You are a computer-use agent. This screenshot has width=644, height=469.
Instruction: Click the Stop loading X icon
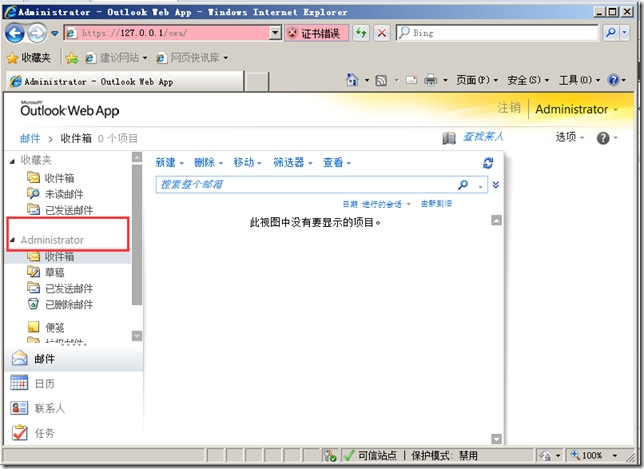point(382,33)
